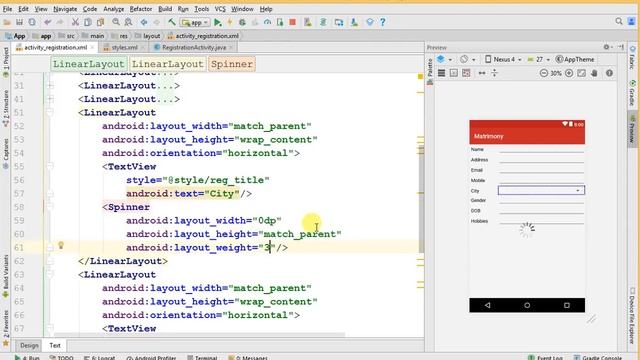
Task: Select the Pan hand tool in preview
Action: click(594, 73)
